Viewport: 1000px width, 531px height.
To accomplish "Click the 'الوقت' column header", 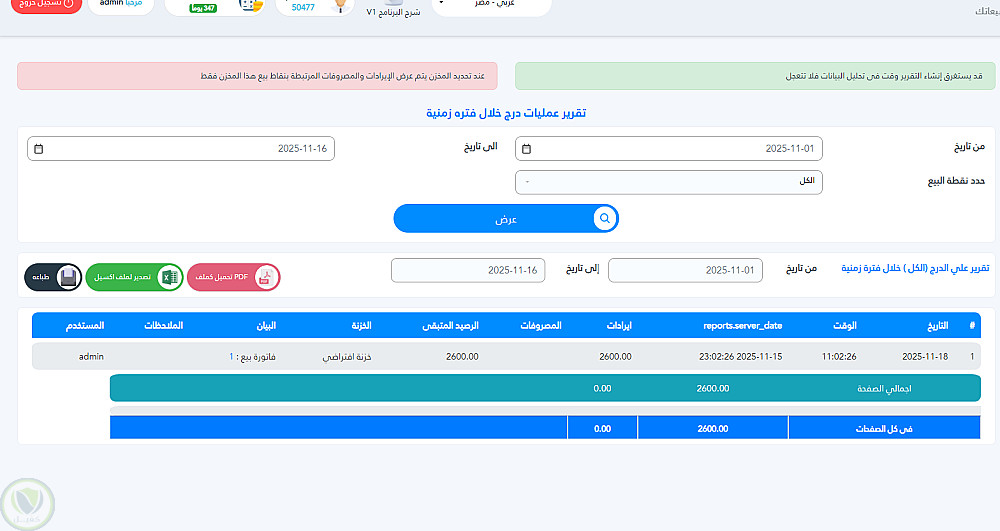I will [x=844, y=326].
